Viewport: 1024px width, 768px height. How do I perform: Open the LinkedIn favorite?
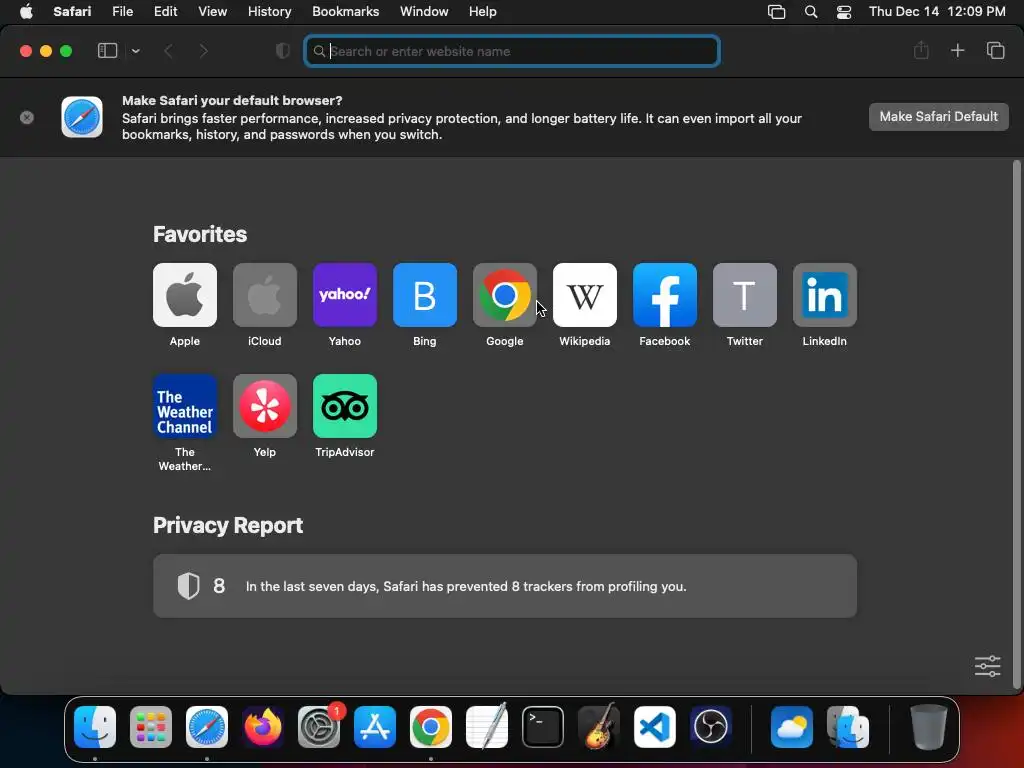825,295
